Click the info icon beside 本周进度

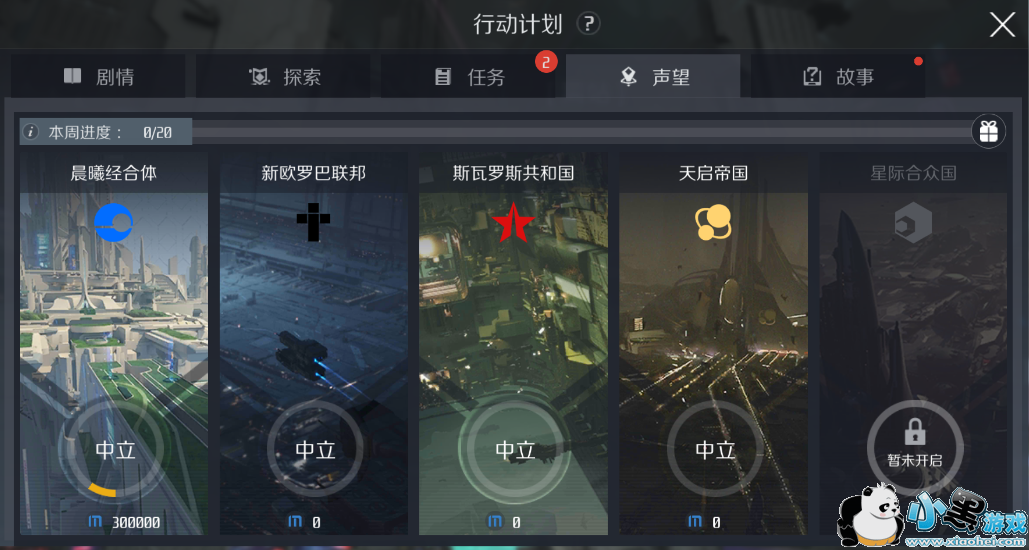click(x=32, y=133)
